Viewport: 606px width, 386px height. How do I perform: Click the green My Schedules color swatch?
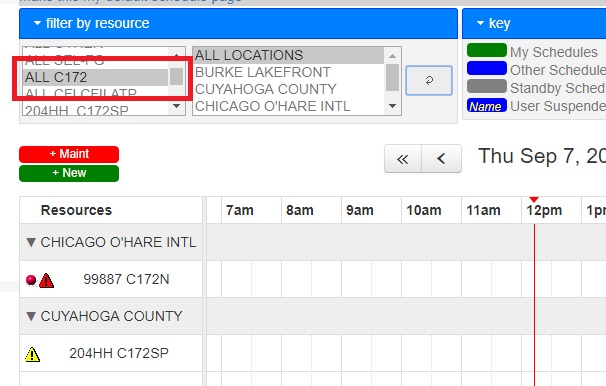click(487, 50)
